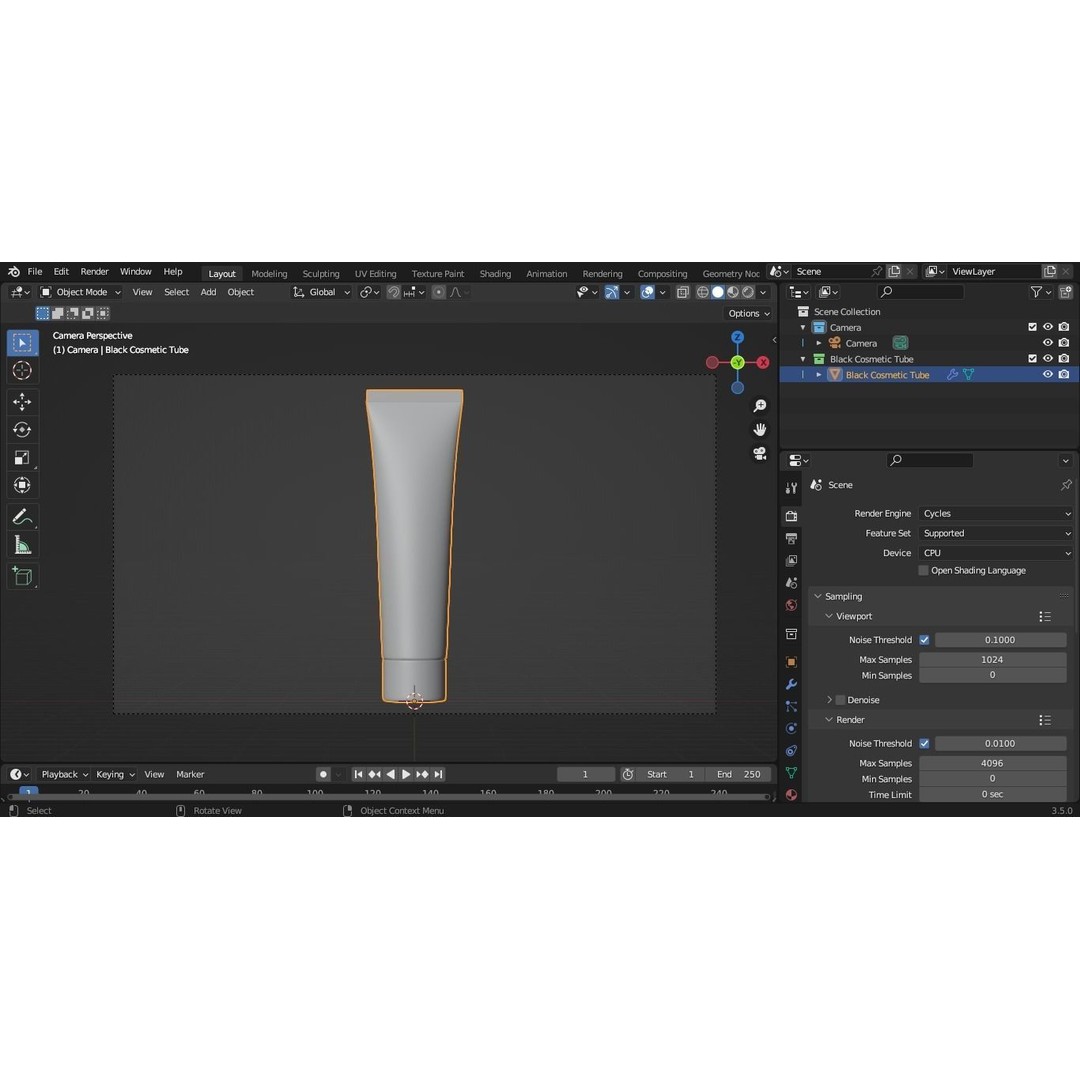
Task: Open the World properties tab
Action: [x=791, y=605]
